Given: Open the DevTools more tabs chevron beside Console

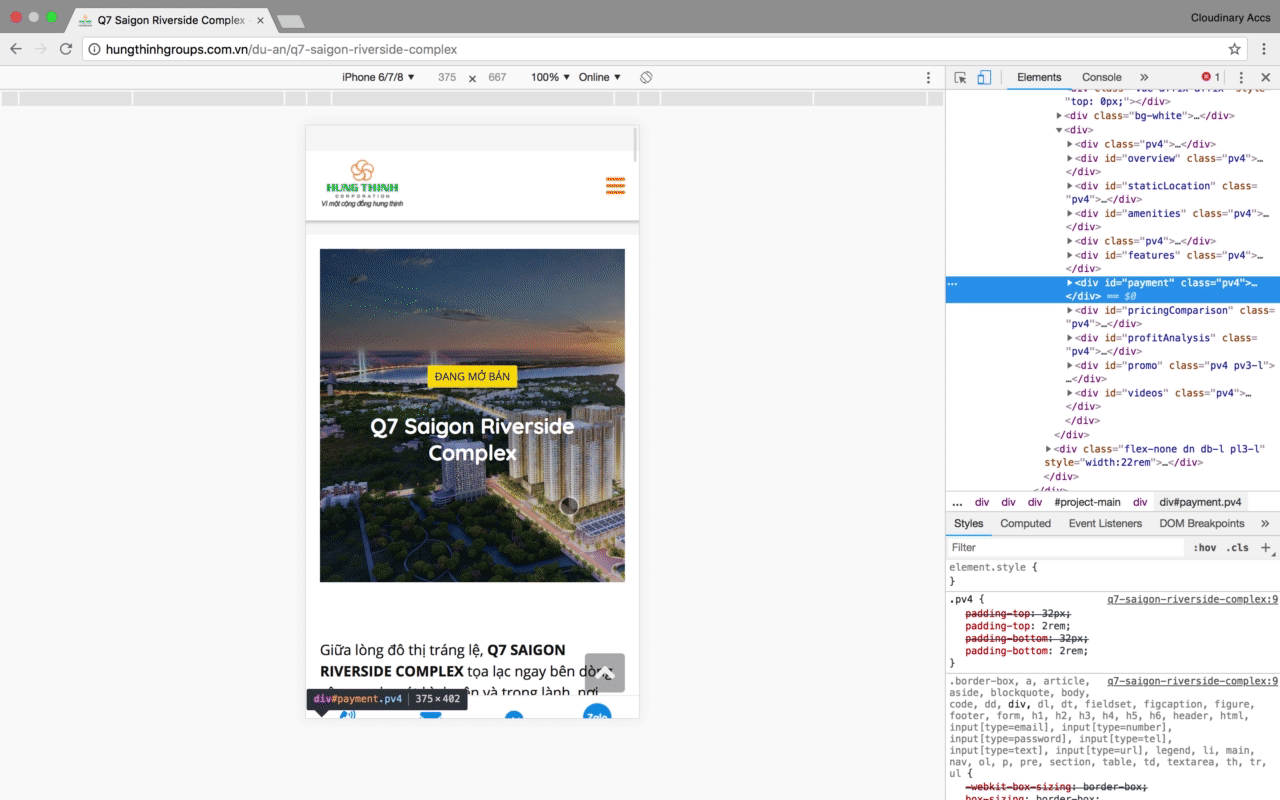Looking at the screenshot, I should point(1144,77).
